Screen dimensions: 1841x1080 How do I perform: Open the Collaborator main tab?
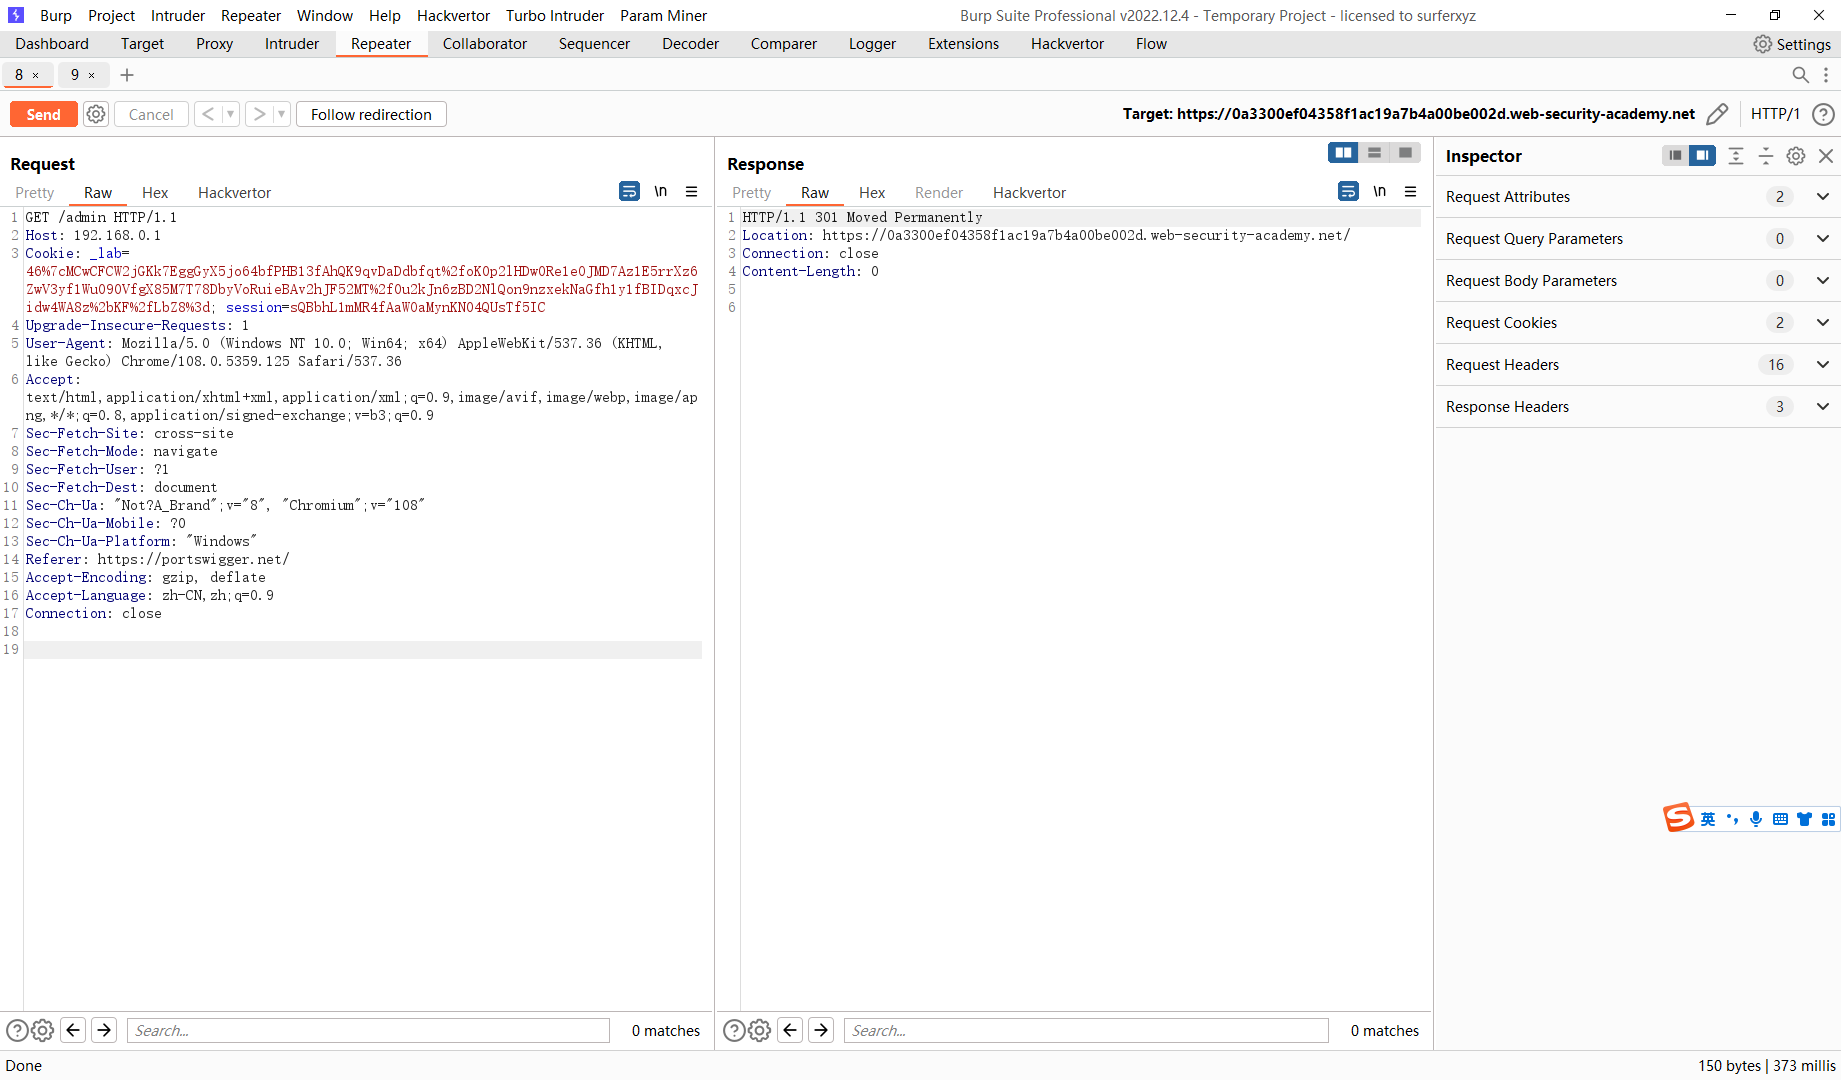[485, 44]
